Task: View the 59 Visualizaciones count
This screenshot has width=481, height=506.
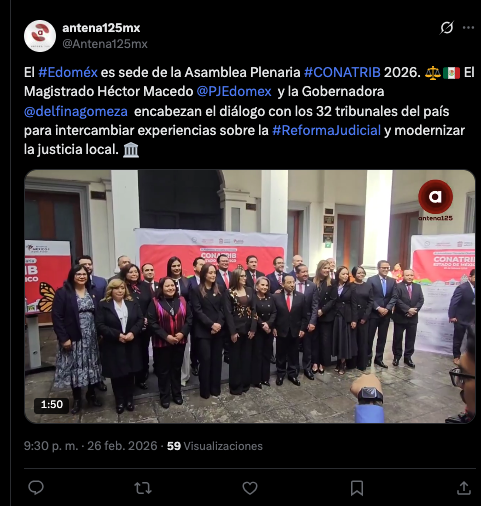Action: (x=215, y=446)
